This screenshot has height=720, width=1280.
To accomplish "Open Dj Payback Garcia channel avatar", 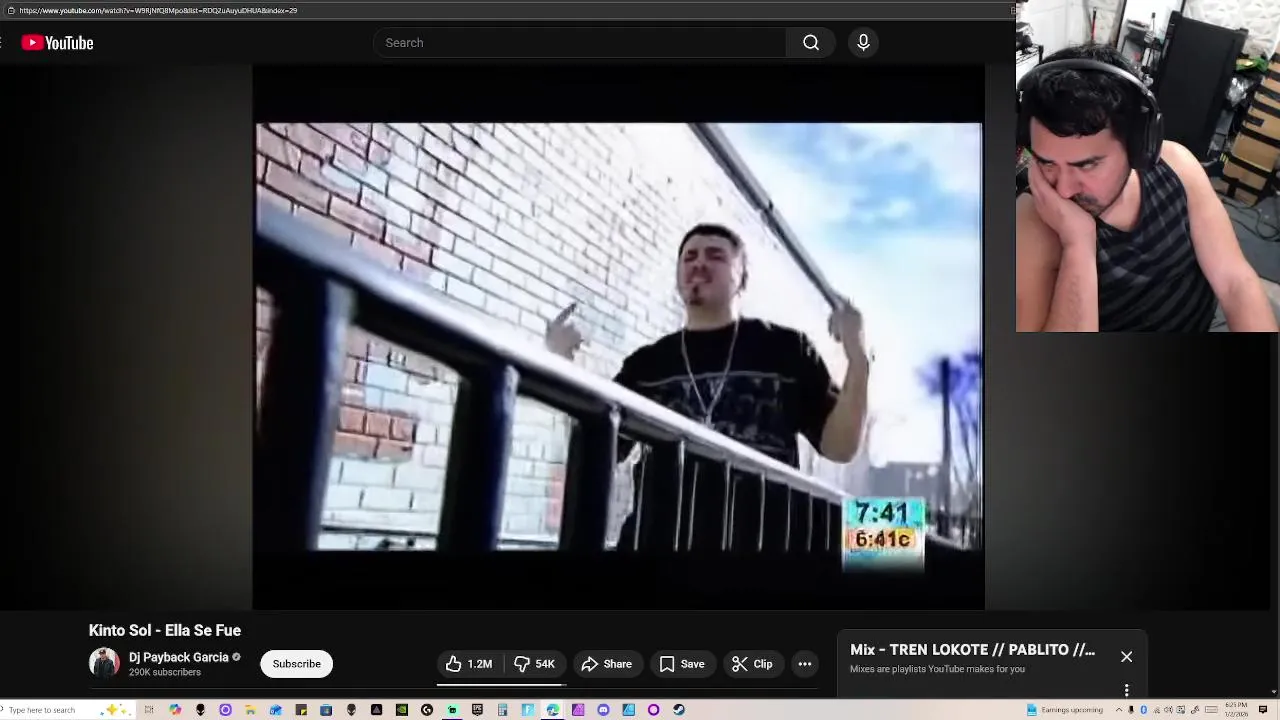I will (x=104, y=663).
